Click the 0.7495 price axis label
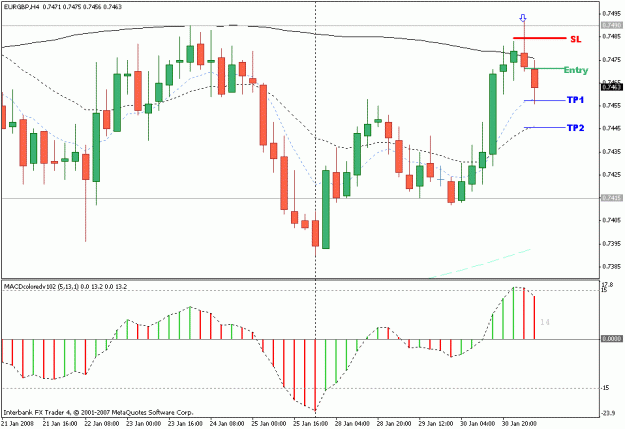625x429 pixels. [611, 14]
